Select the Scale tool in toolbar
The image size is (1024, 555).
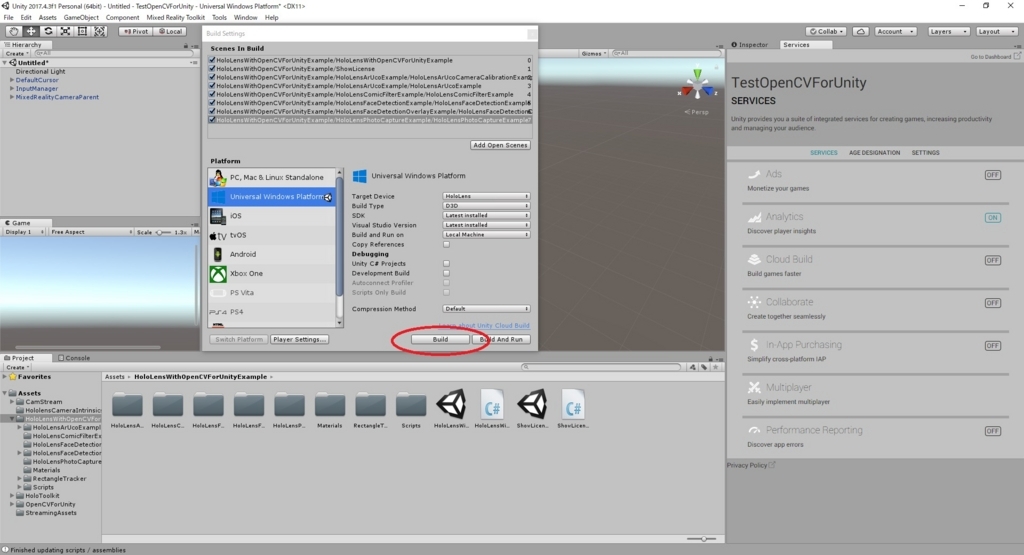[x=65, y=31]
